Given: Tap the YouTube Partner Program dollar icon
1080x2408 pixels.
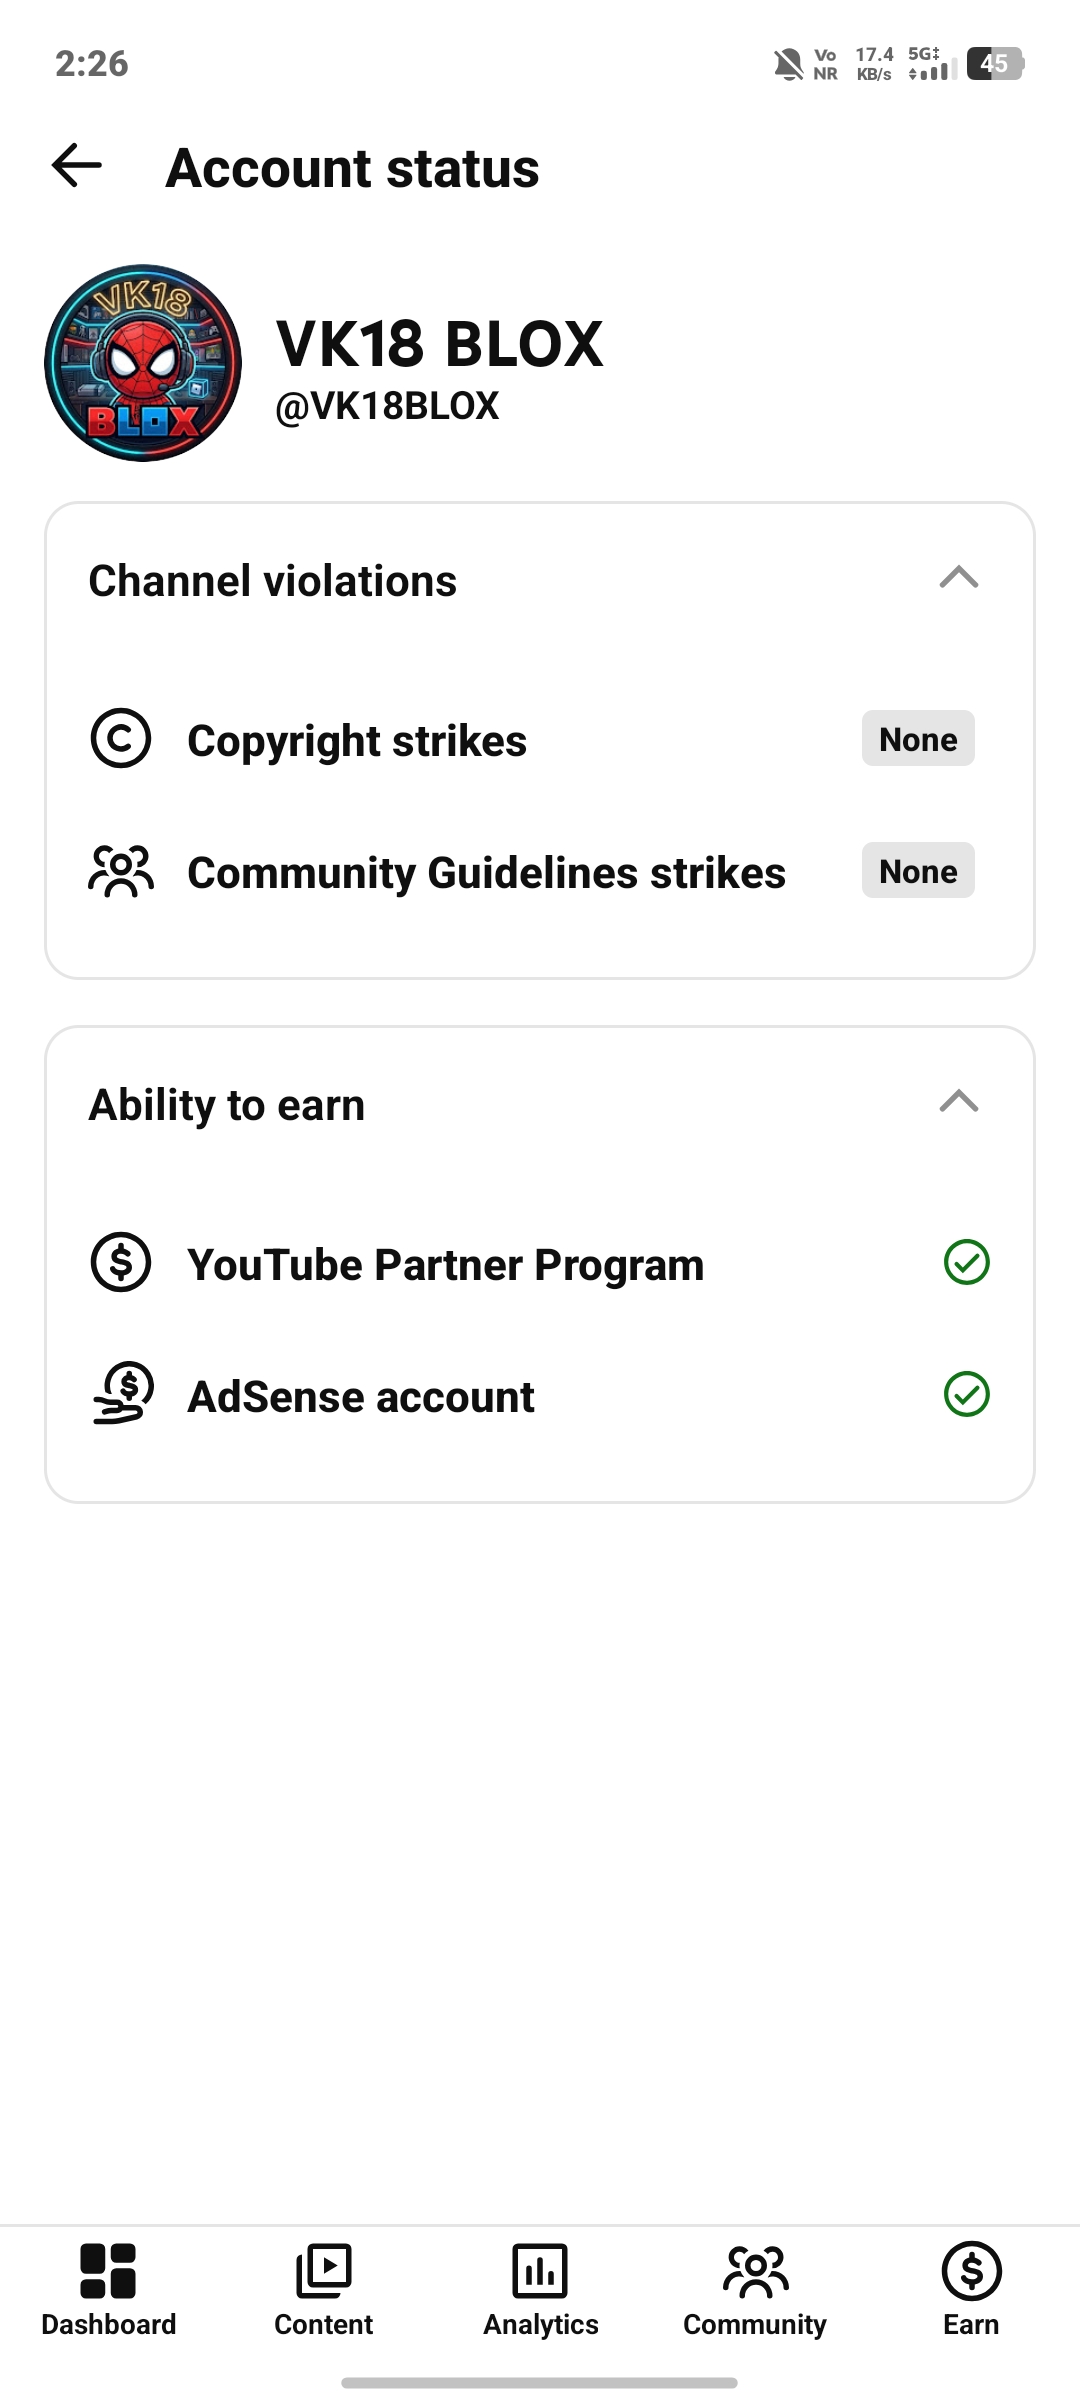Looking at the screenshot, I should pyautogui.click(x=121, y=1262).
